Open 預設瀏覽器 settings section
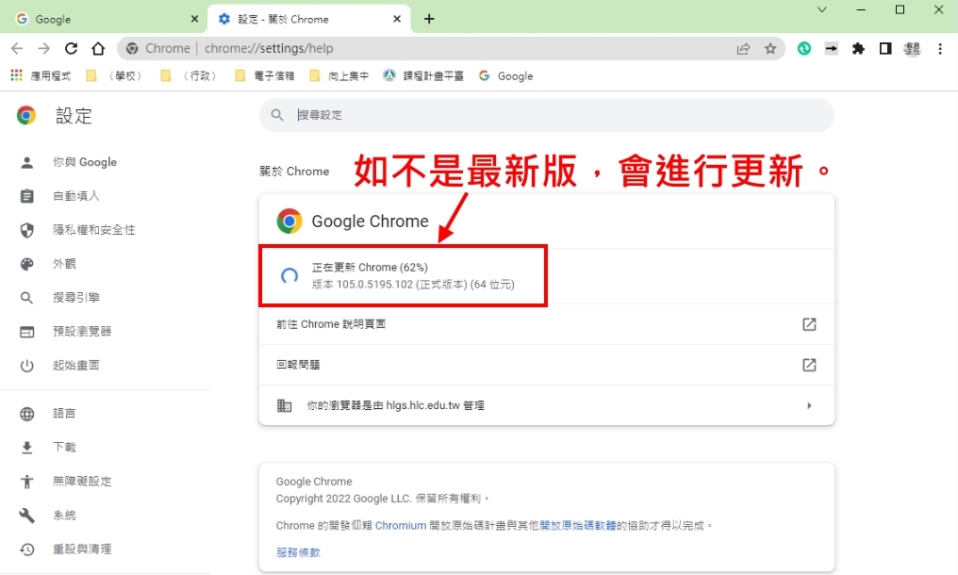958x575 pixels. pyautogui.click(x=82, y=331)
